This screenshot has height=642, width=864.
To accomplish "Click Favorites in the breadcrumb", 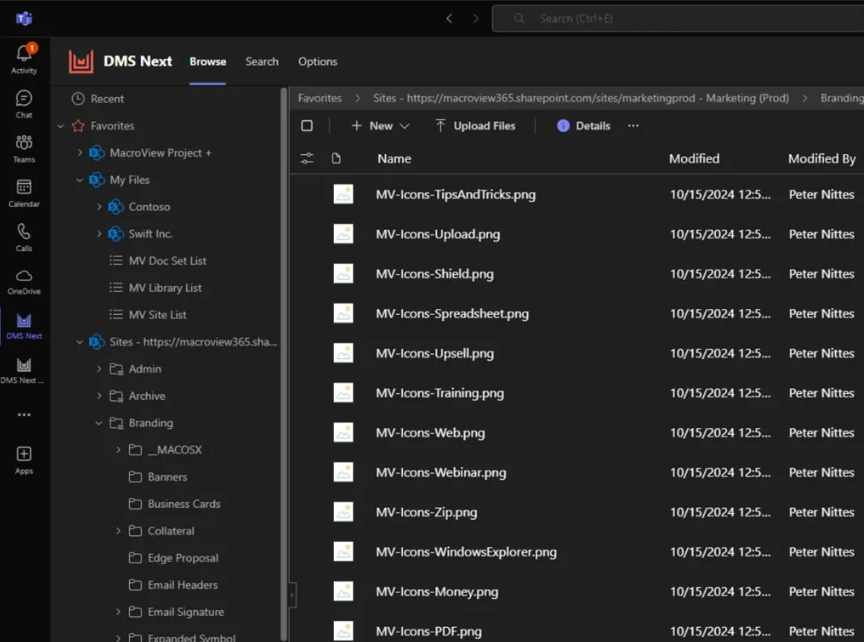I will 320,98.
